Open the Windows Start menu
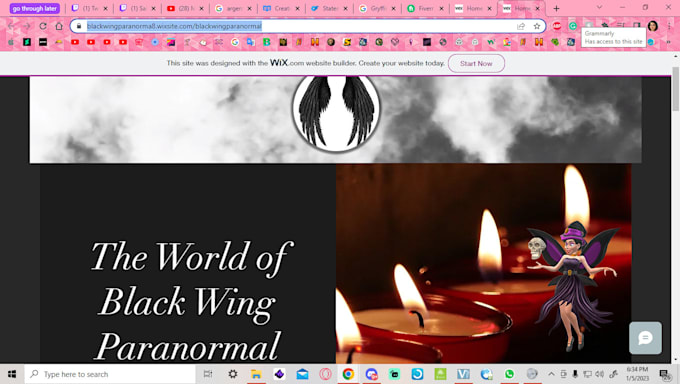 point(12,374)
